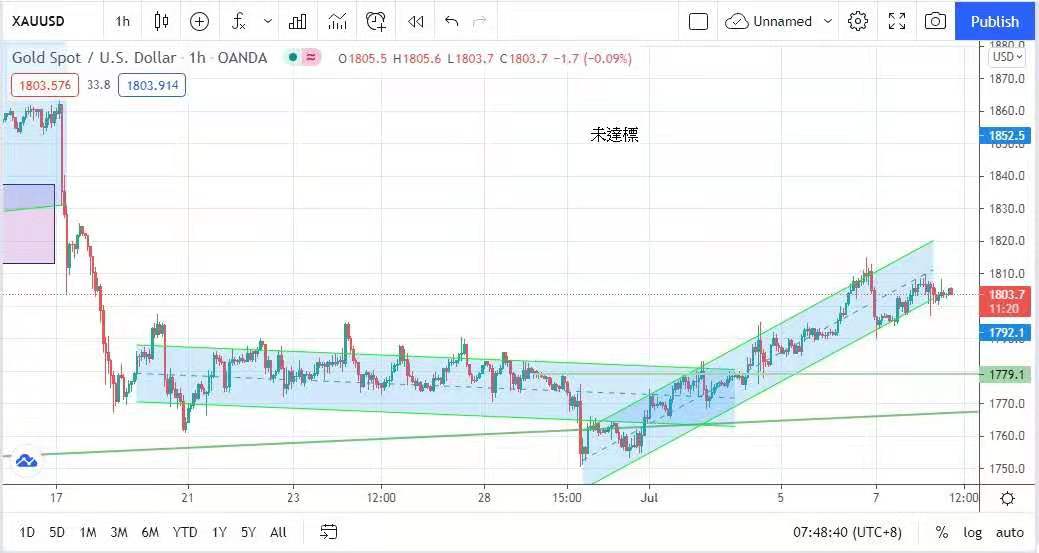Image resolution: width=1039 pixels, height=553 pixels.
Task: Toggle auto scale for price axis
Action: tap(1009, 532)
